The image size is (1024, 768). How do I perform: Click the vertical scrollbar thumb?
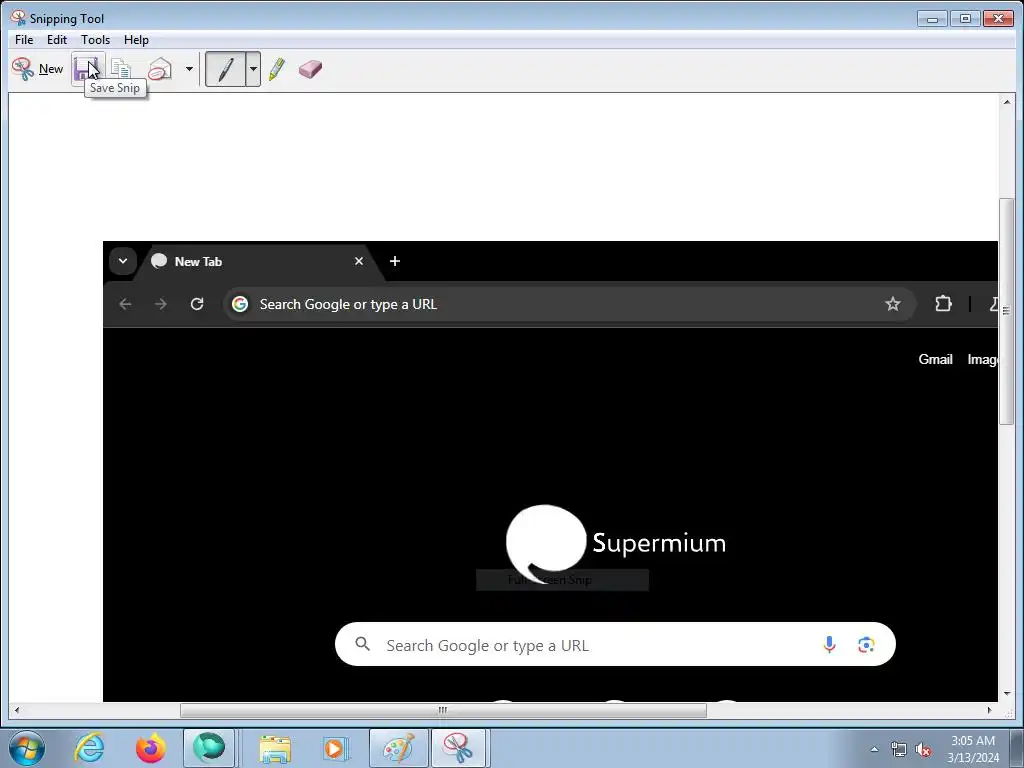1006,311
